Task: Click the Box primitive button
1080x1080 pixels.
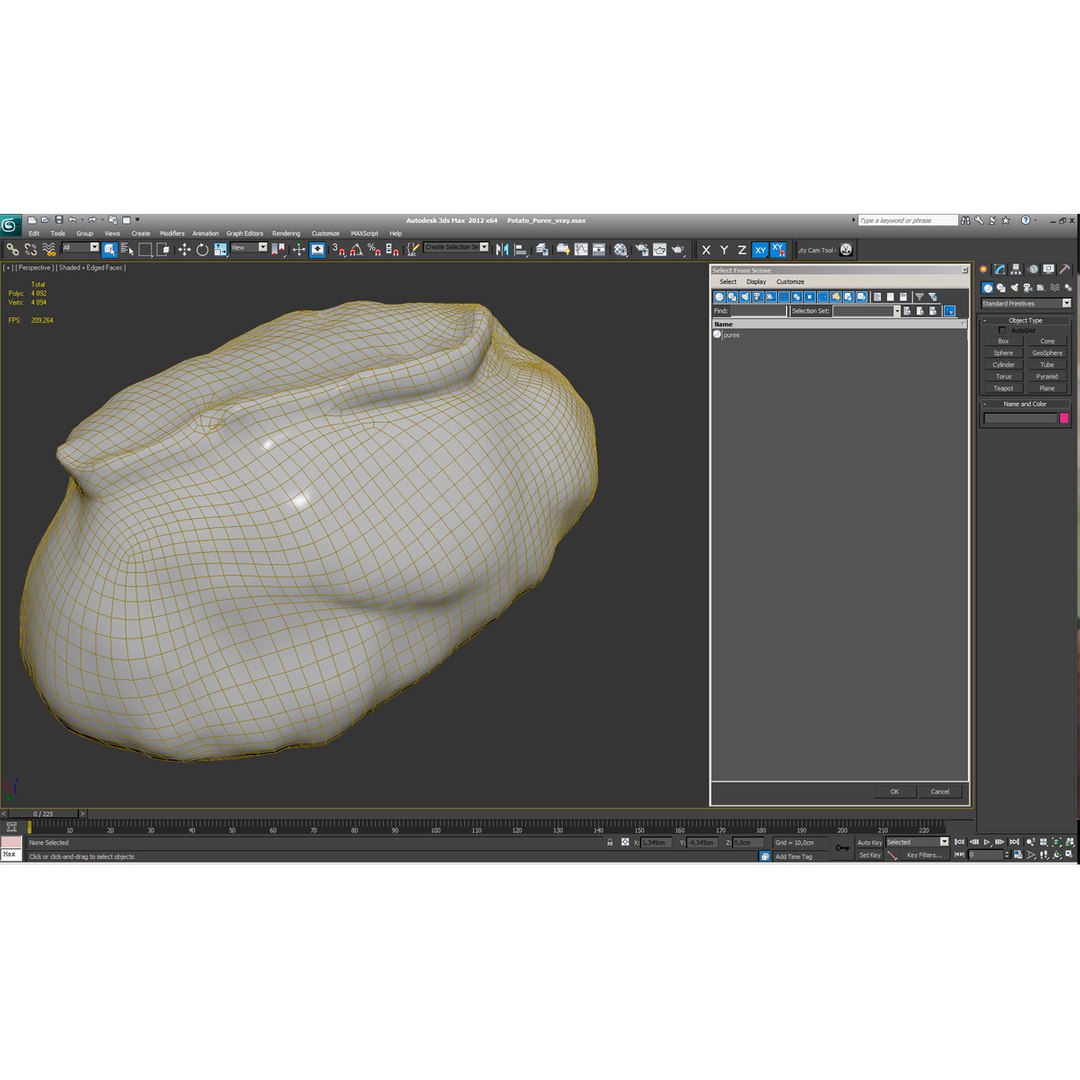Action: 1004,341
